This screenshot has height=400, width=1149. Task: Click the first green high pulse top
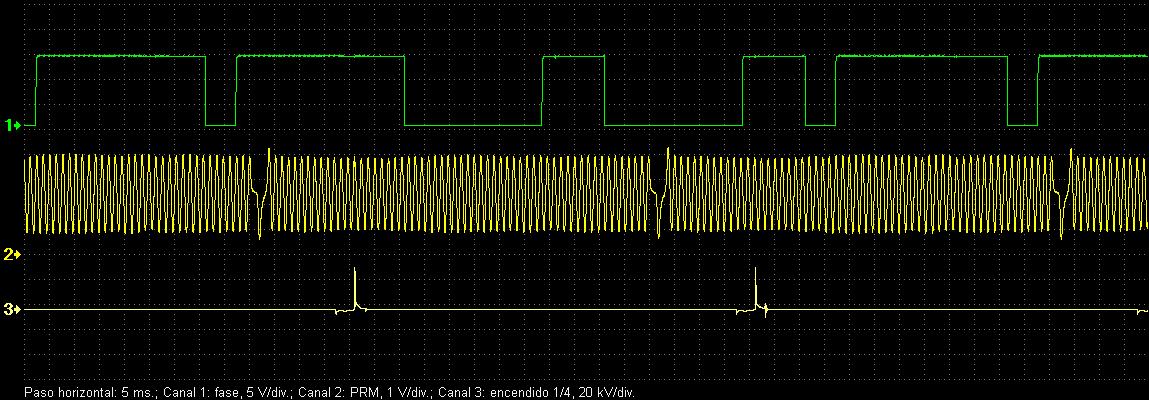(x=121, y=57)
